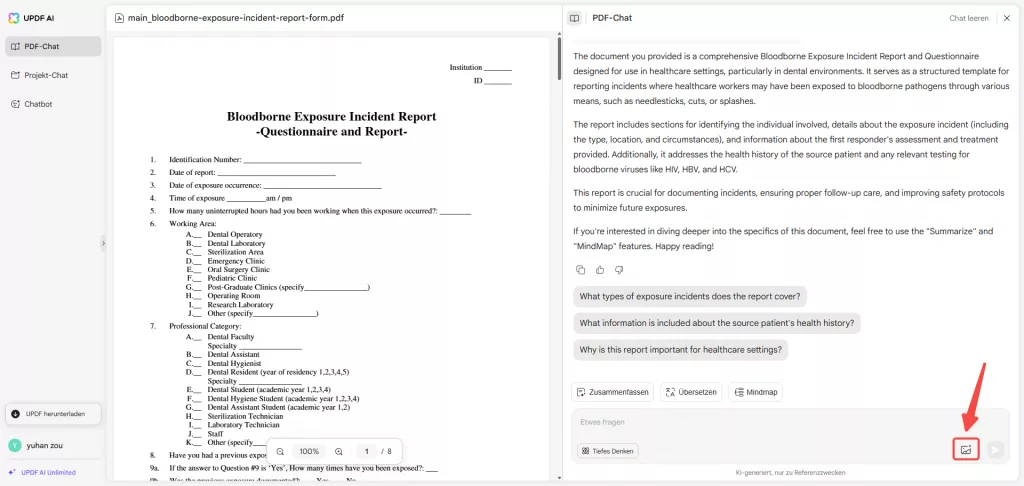This screenshot has width=1024, height=486.
Task: Click the Zusammenfassen button
Action: [613, 392]
